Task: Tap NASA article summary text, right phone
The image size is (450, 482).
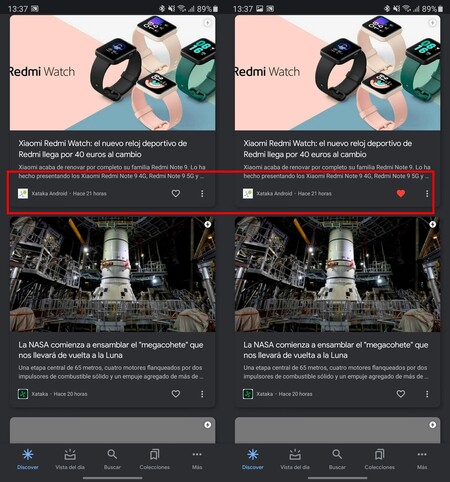Action: click(x=336, y=372)
